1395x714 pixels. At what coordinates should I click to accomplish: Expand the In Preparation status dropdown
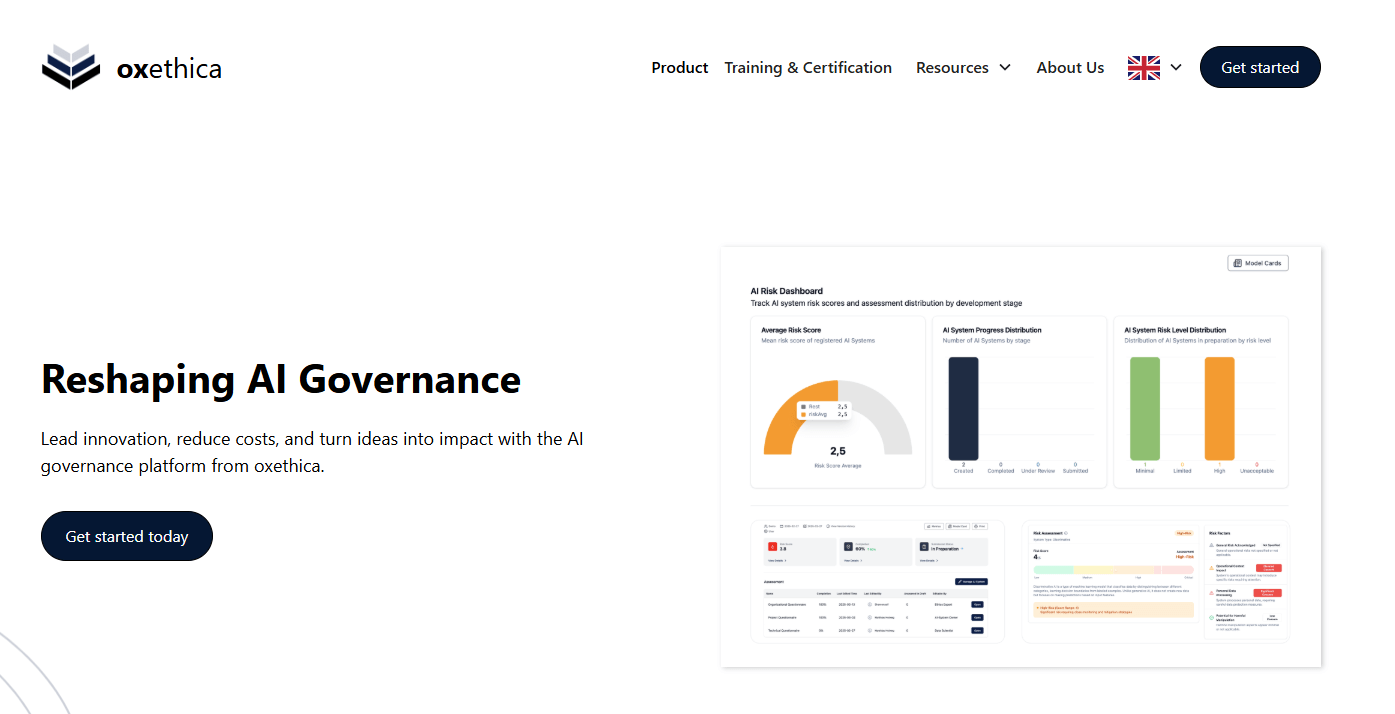(962, 549)
